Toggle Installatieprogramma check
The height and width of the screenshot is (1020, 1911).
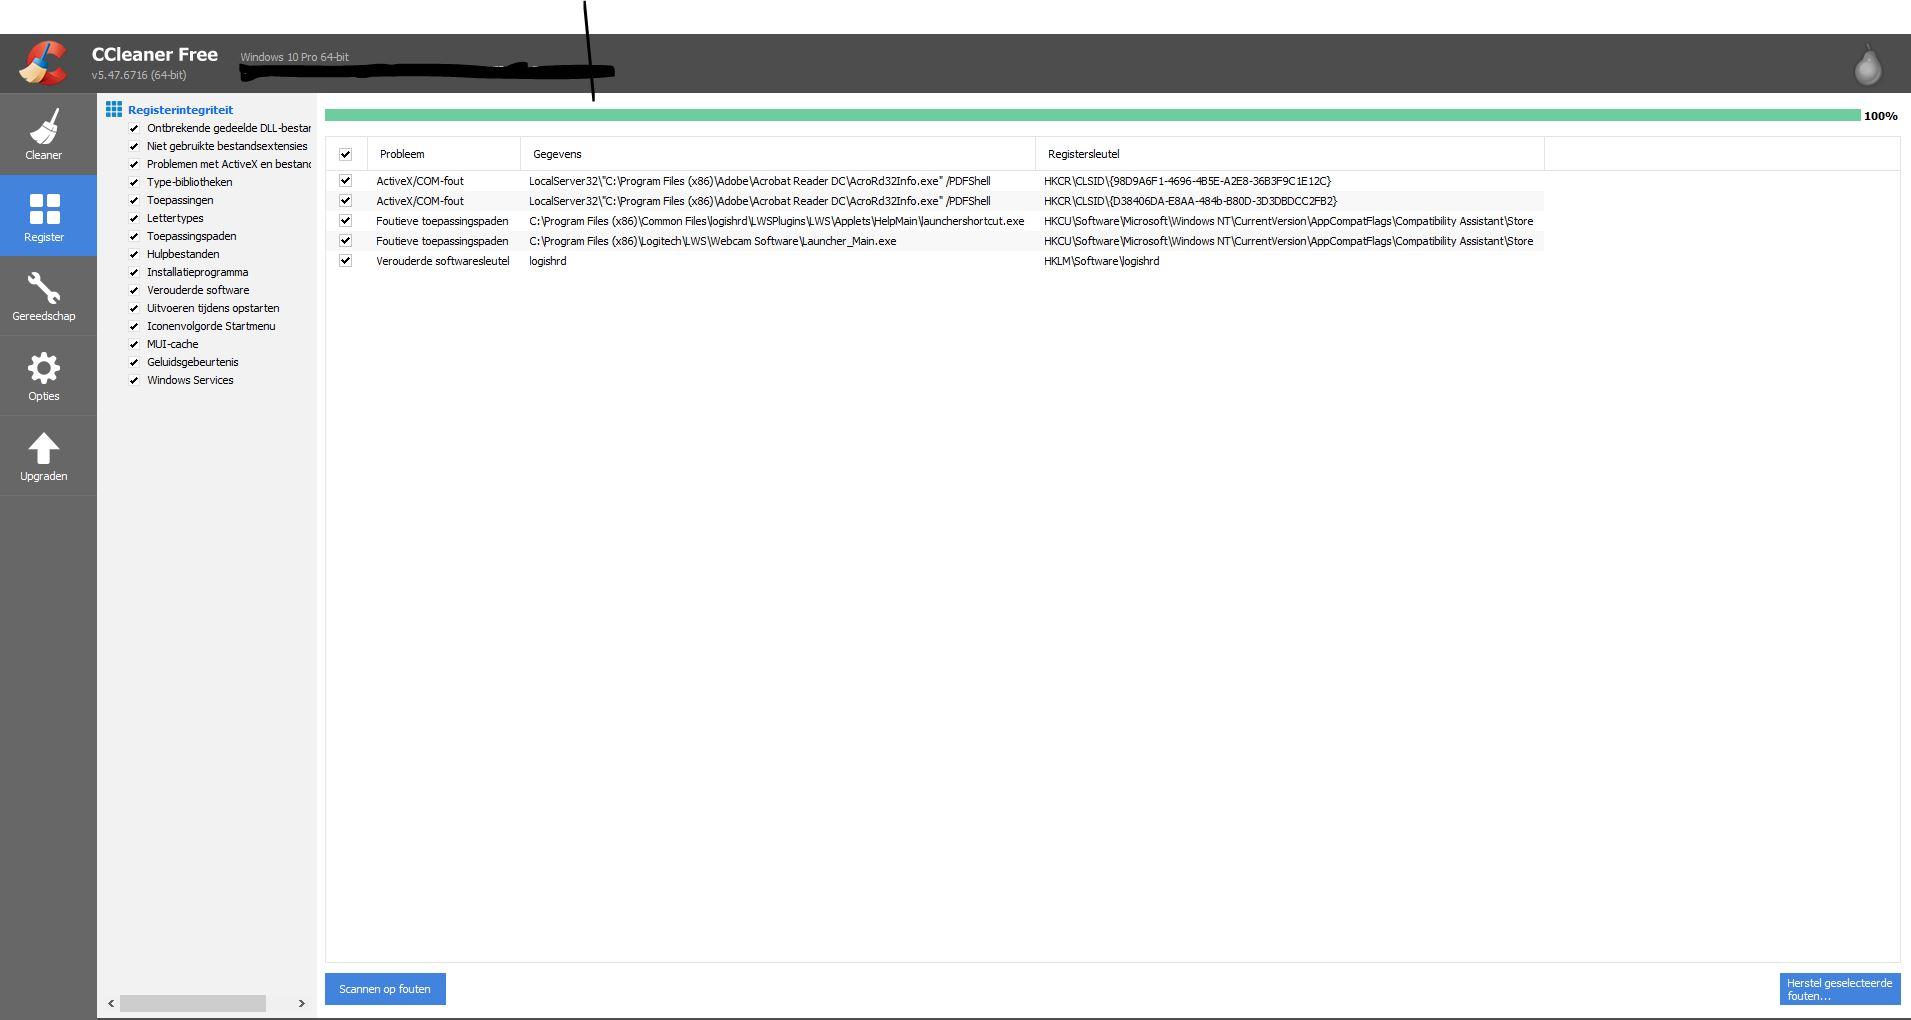[134, 272]
